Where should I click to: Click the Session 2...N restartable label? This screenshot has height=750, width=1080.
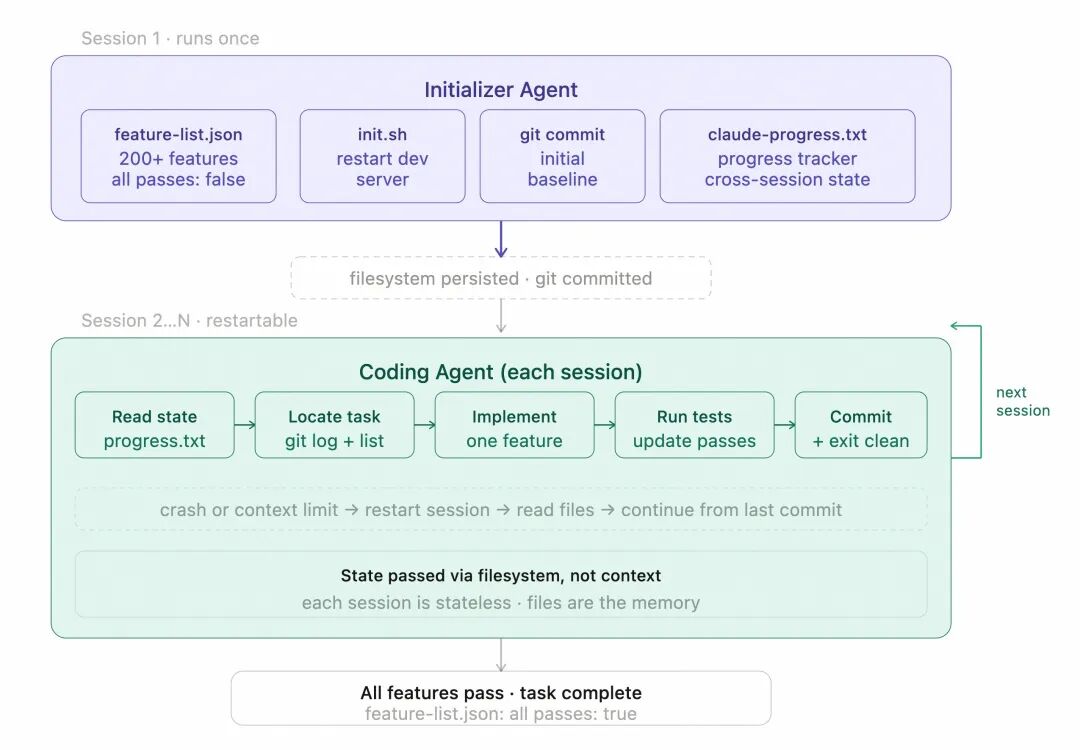pos(189,321)
